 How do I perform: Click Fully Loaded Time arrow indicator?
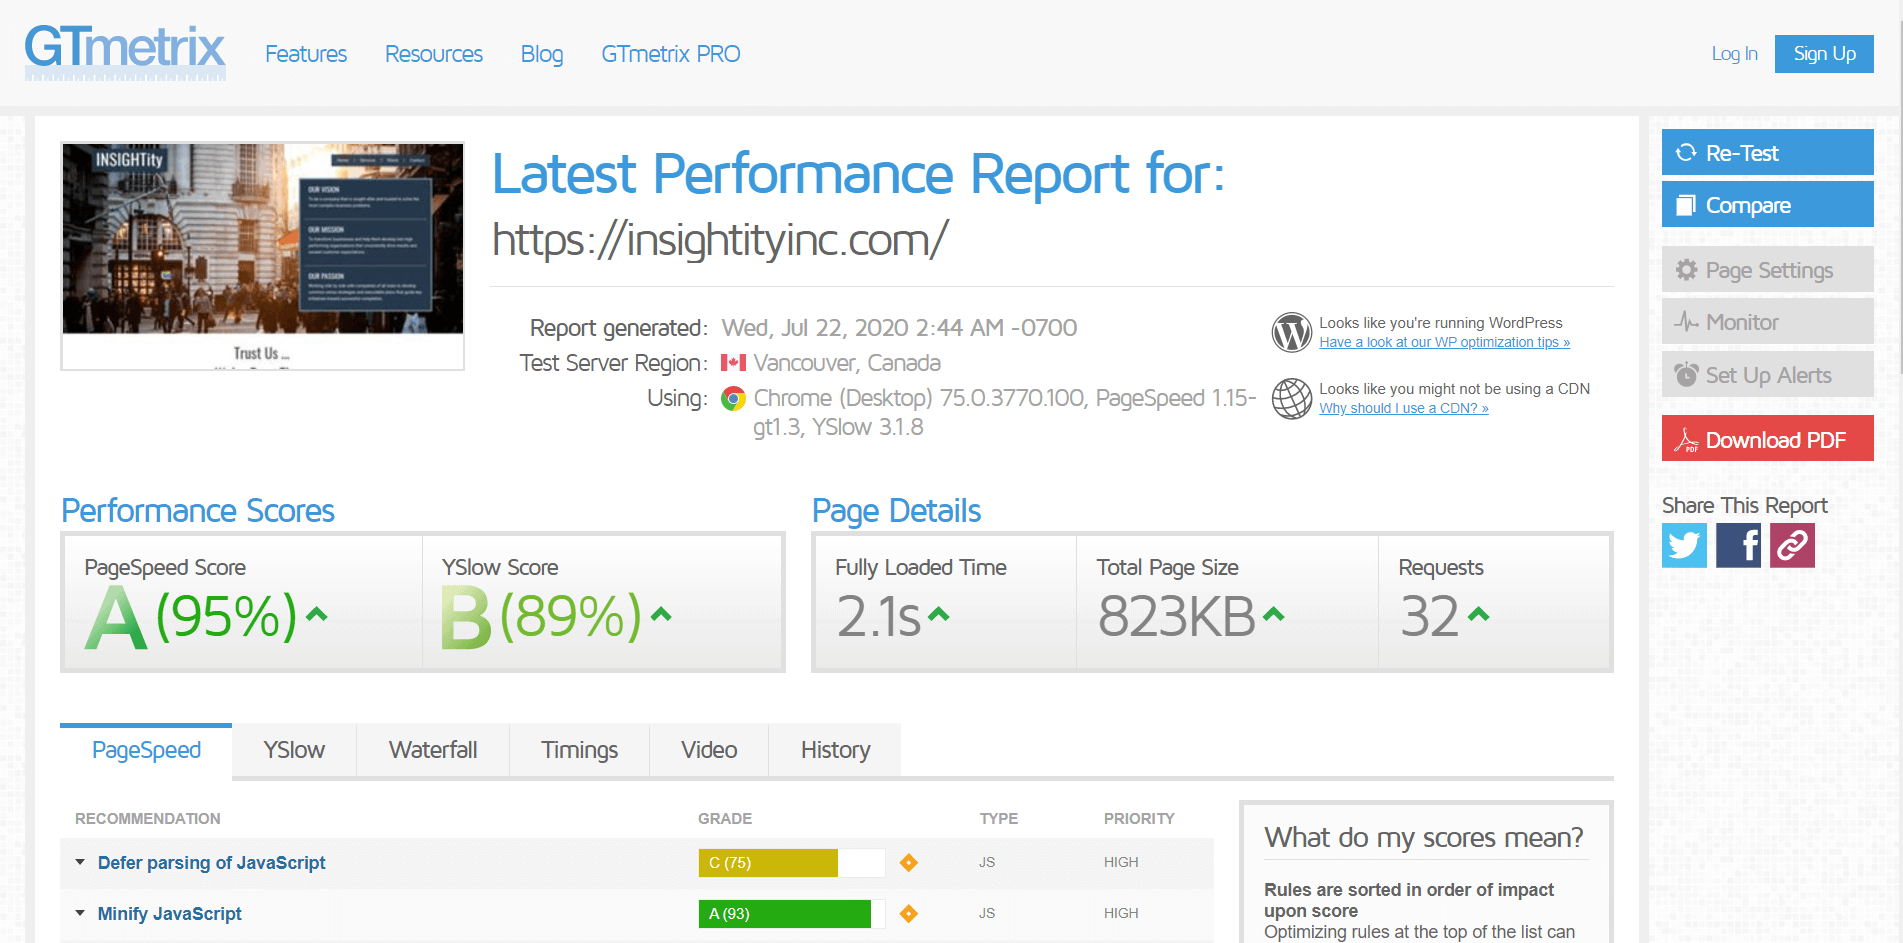click(938, 614)
